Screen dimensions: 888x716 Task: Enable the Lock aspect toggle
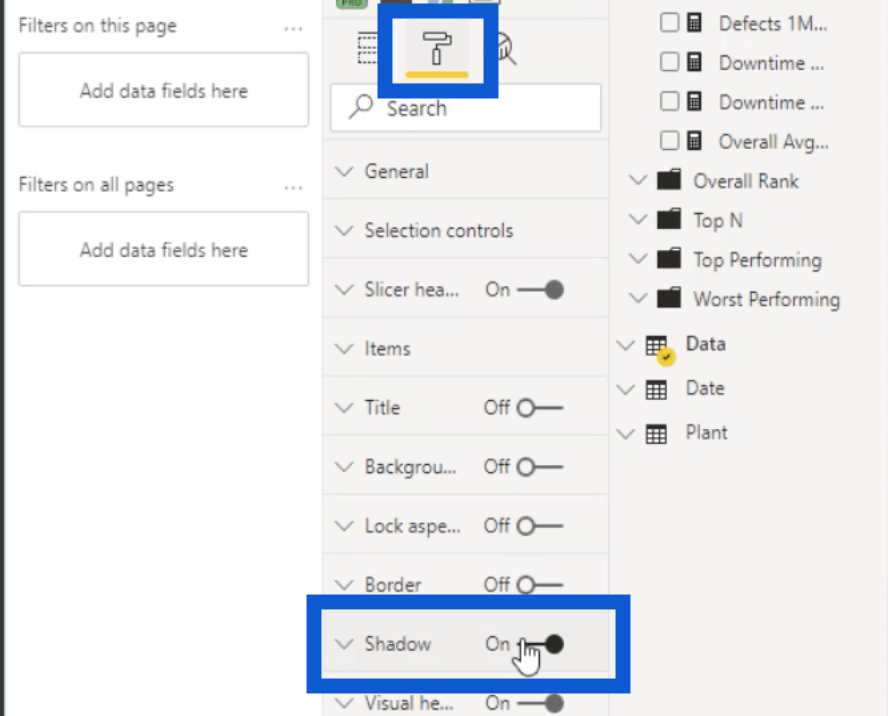pos(540,526)
